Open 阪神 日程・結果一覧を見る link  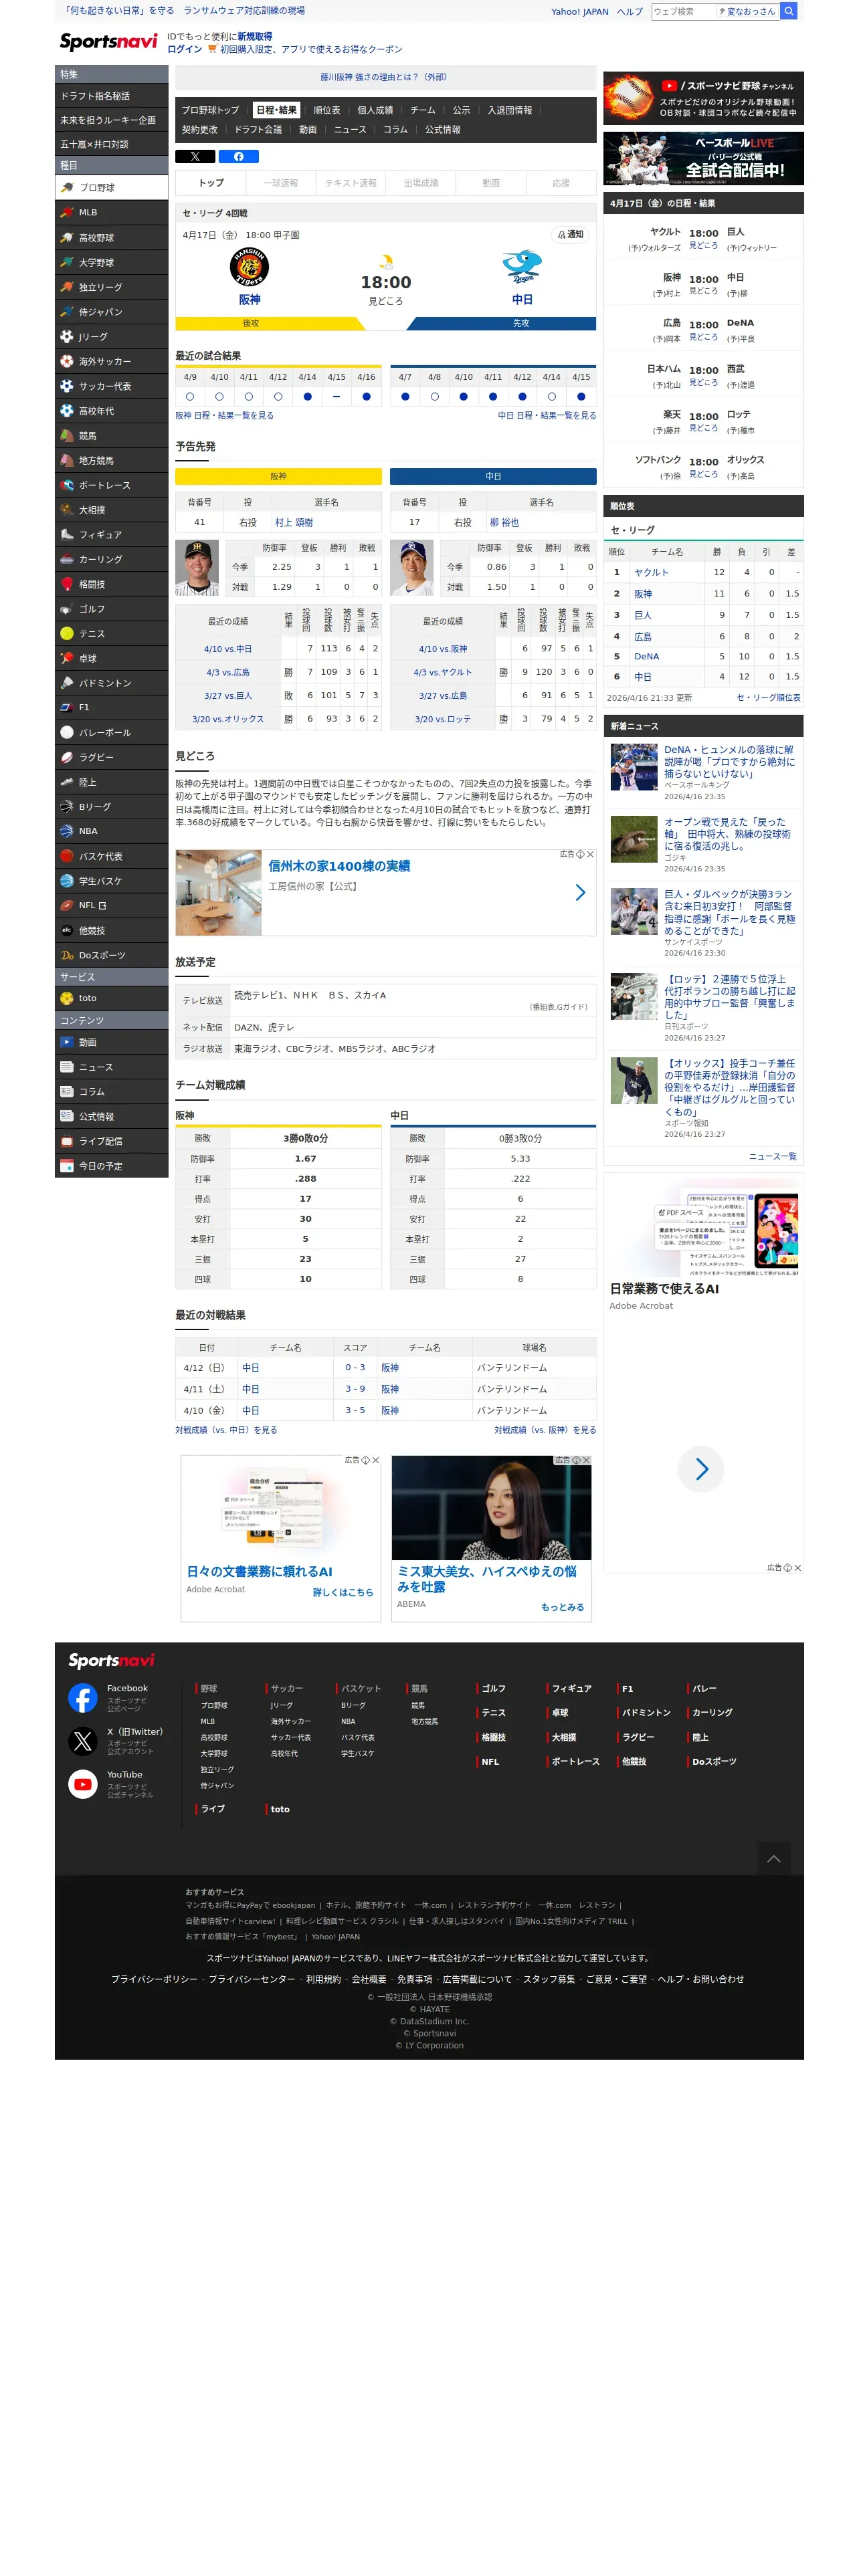coord(224,415)
